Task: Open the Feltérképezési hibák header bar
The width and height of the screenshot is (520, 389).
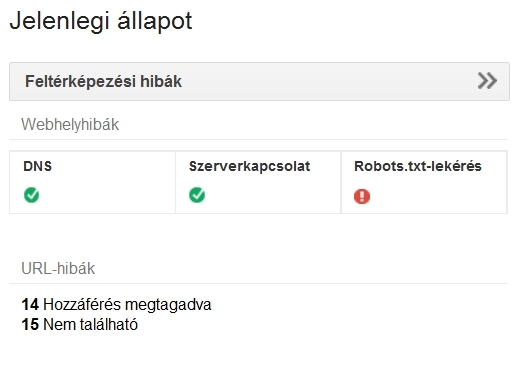Action: pyautogui.click(x=259, y=81)
